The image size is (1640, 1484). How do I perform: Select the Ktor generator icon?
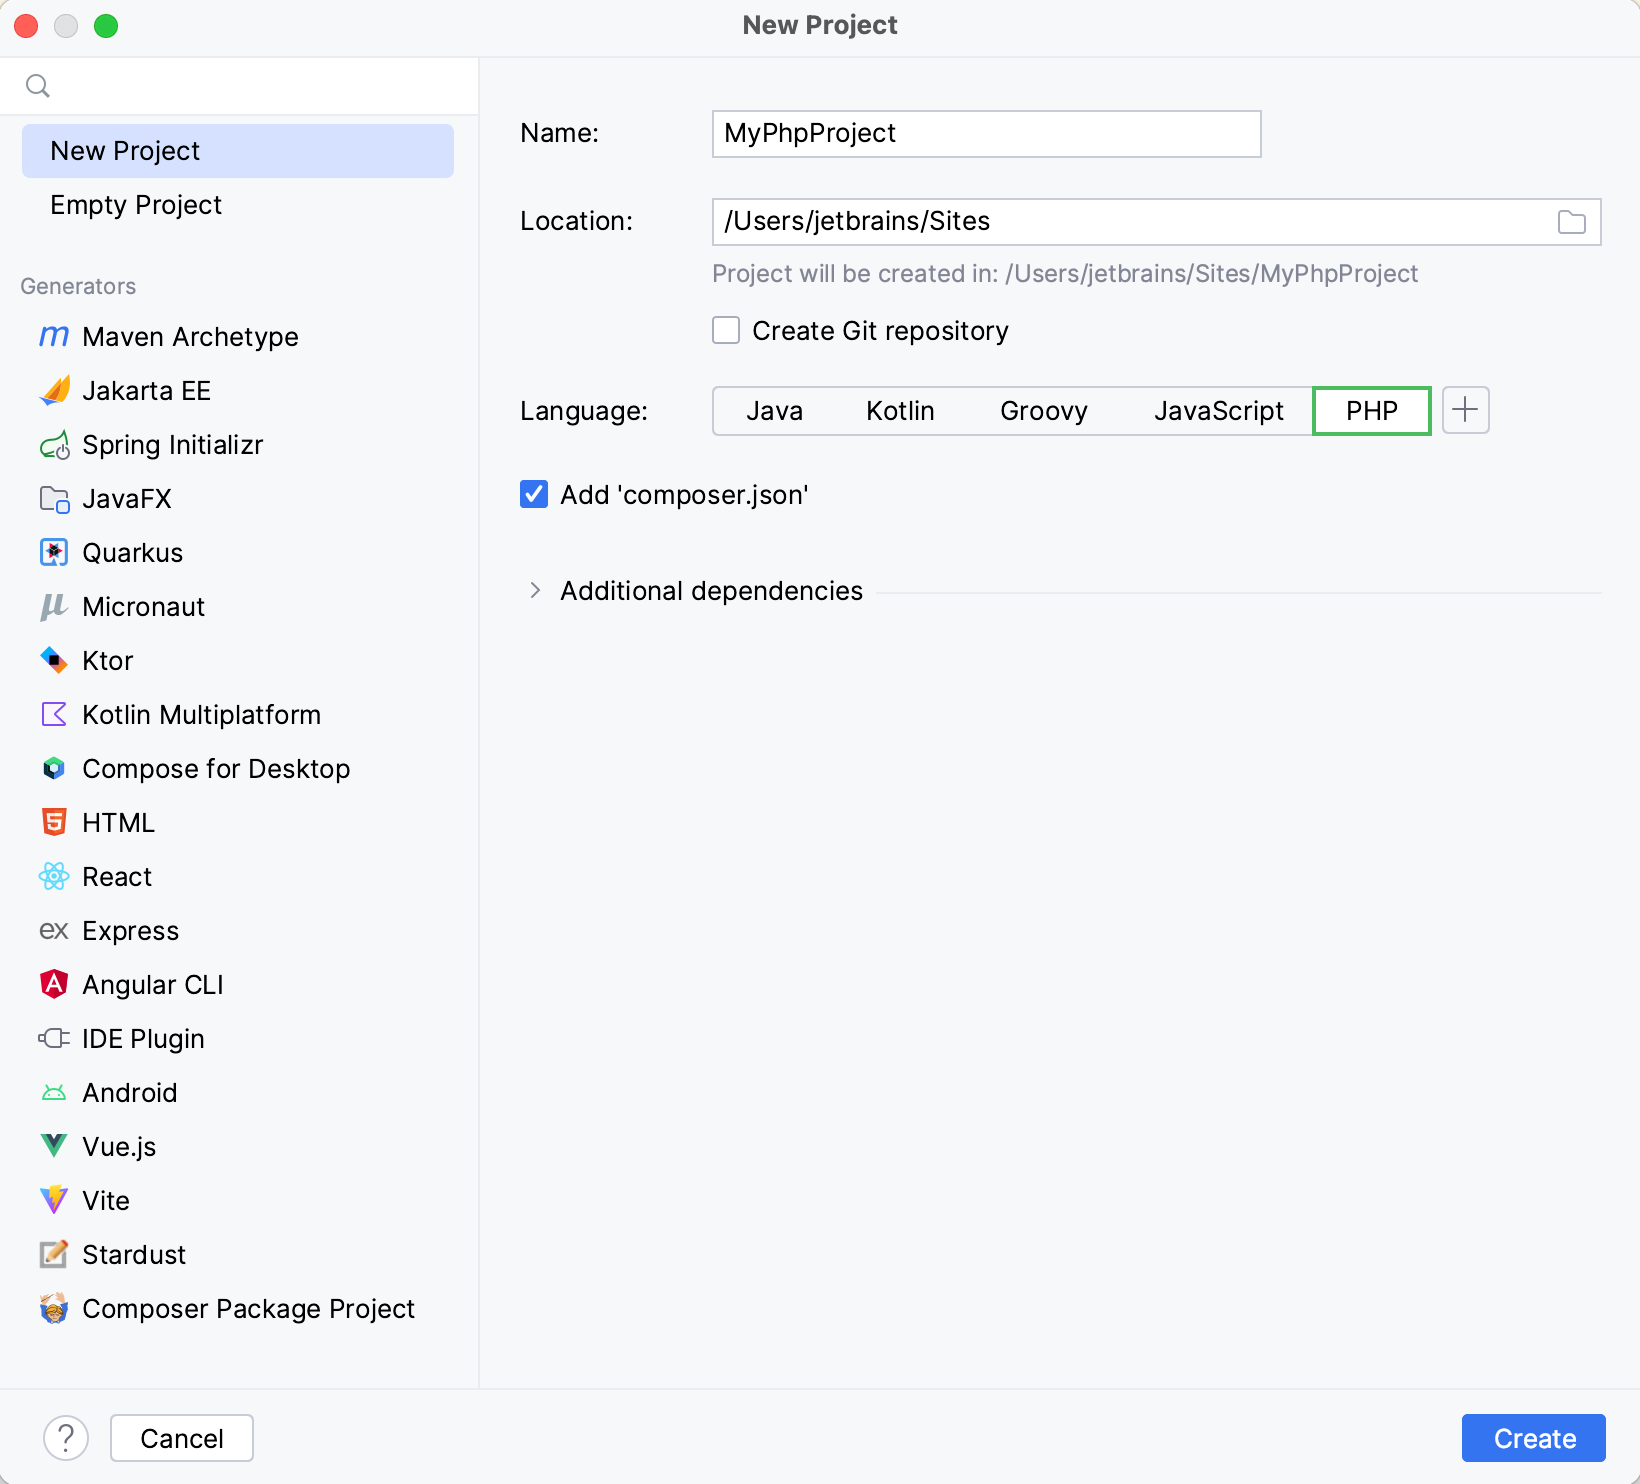[x=54, y=661]
